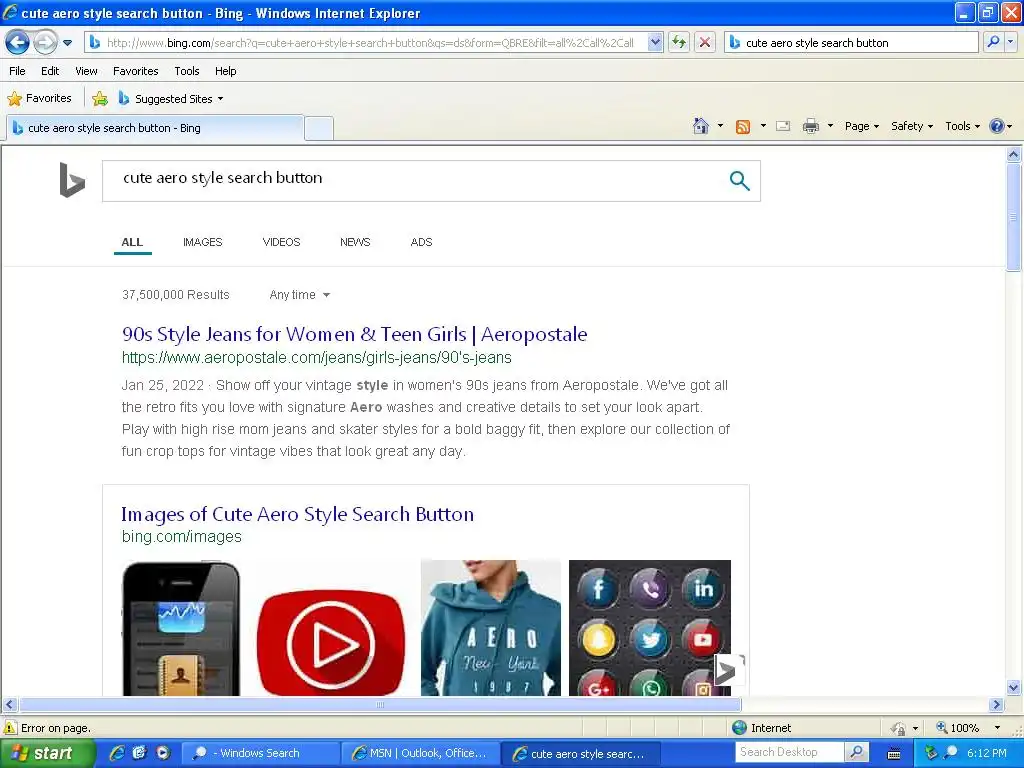Open the red YouTube play button thumbnail
This screenshot has height=768, width=1024.
click(330, 643)
